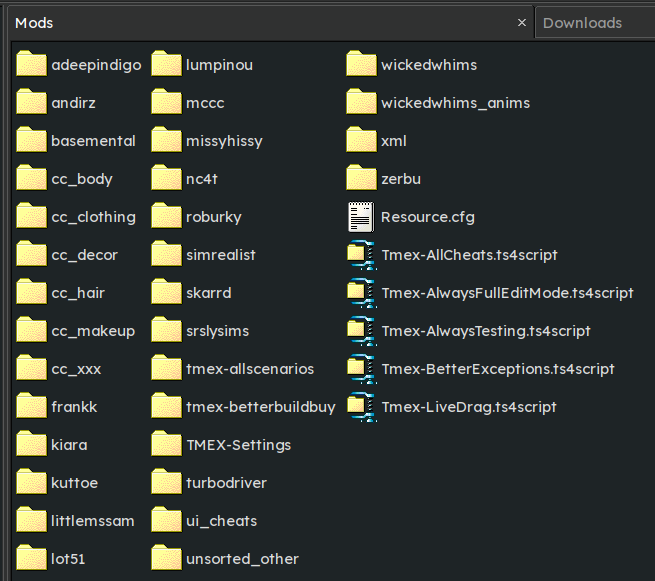
Task: Select the cc_body folder icon
Action: 31,178
